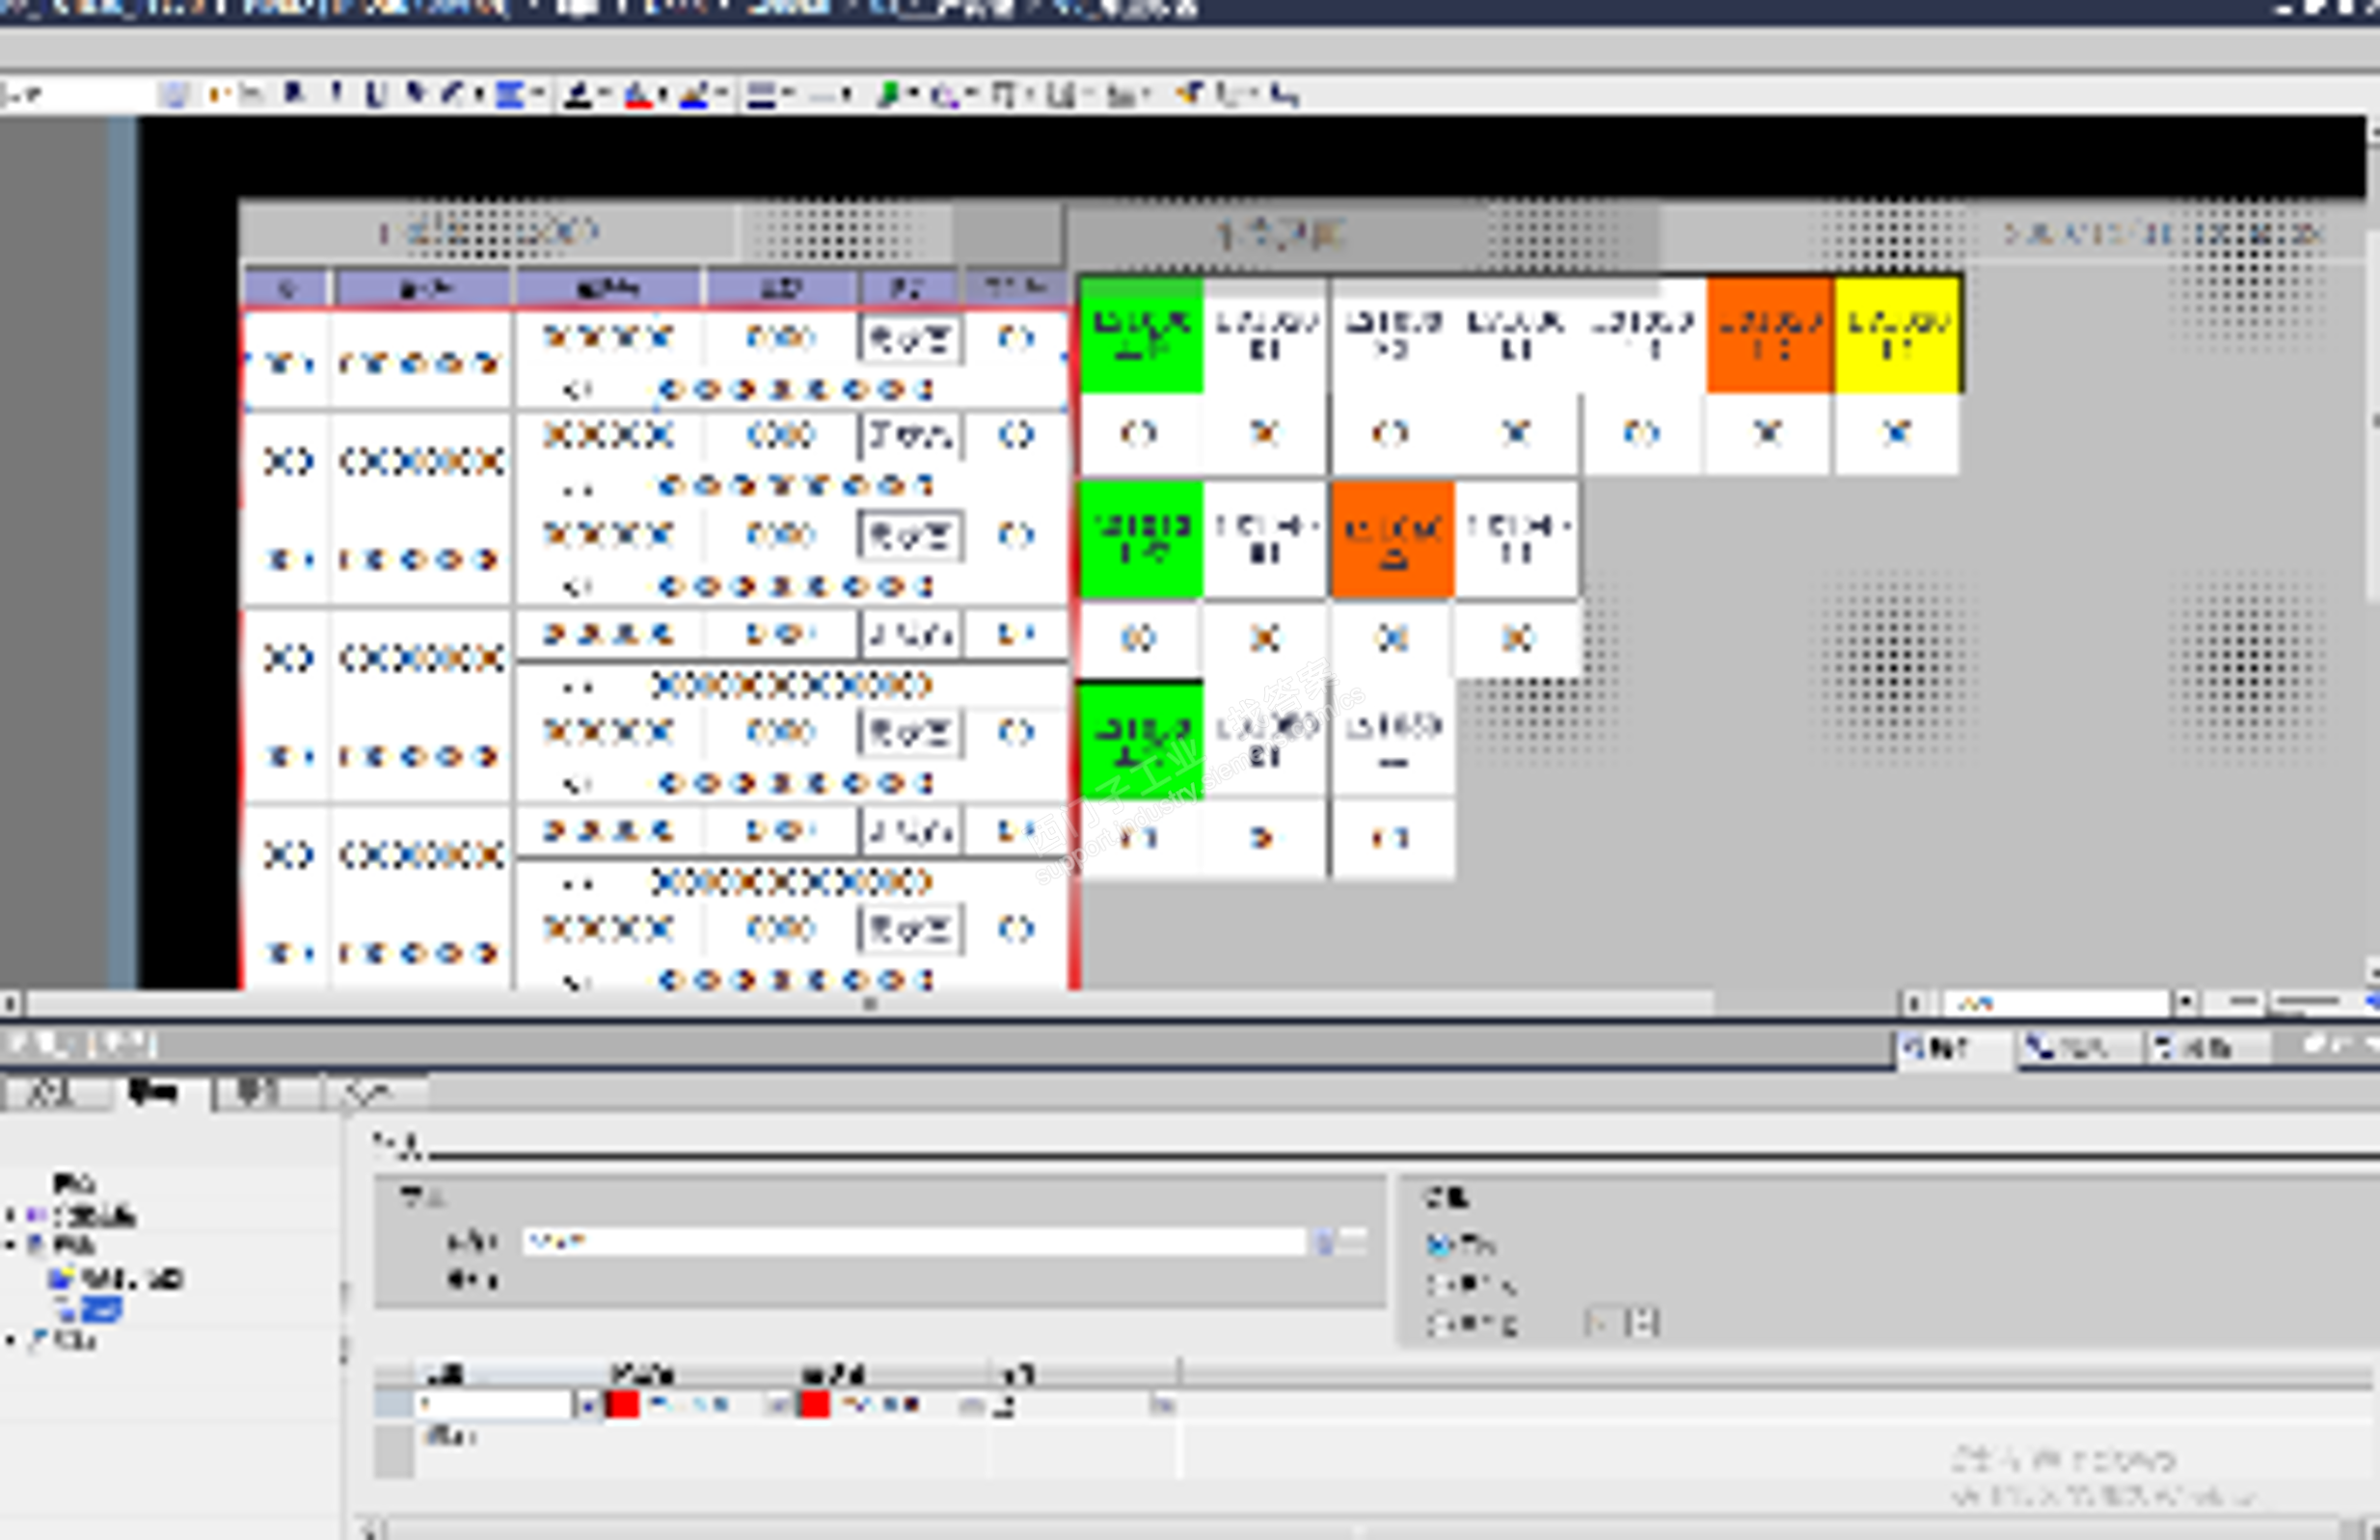Click the red foreground color swatch in table
2380x1540 pixels.
[815, 1405]
